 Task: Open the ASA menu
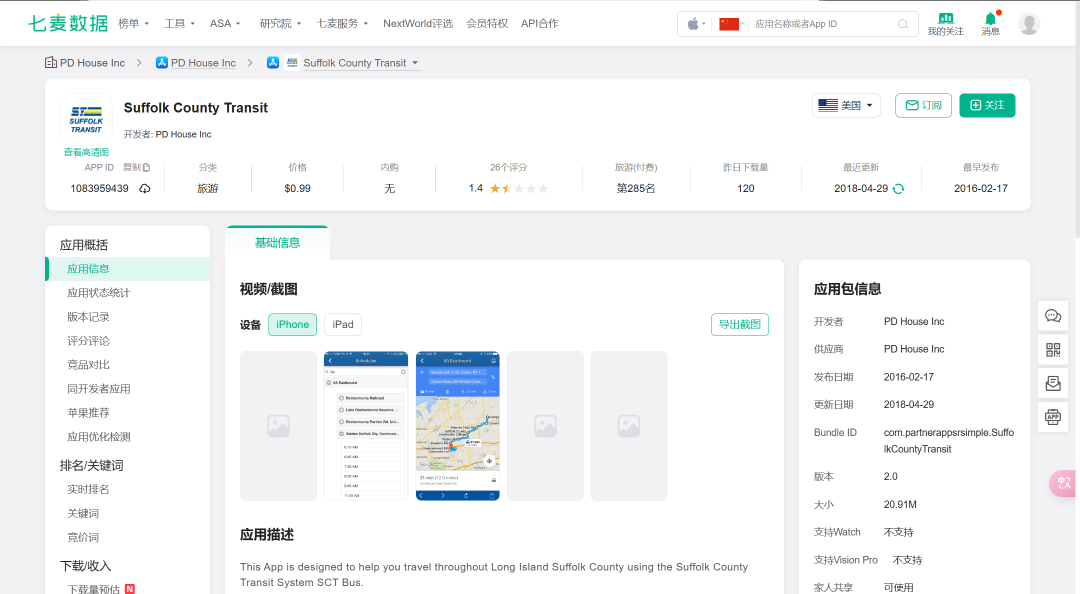(x=225, y=23)
